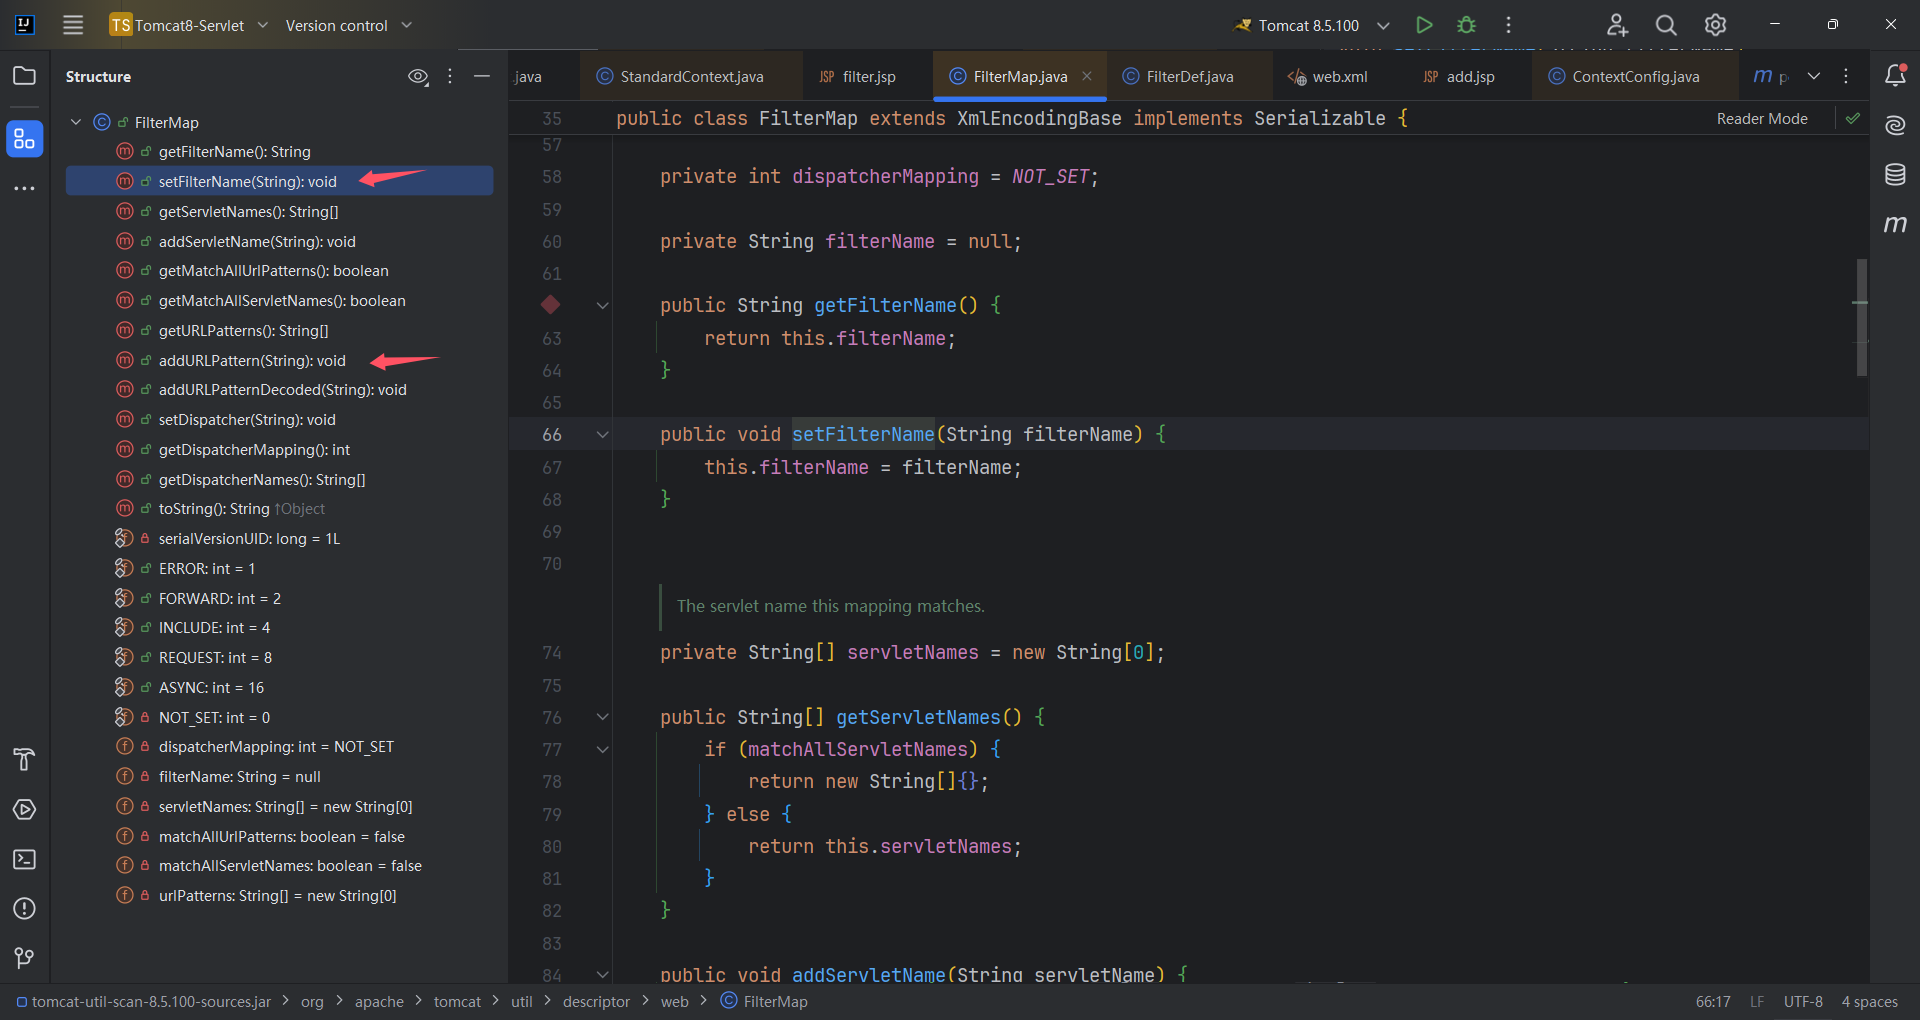Viewport: 1920px width, 1020px height.
Task: Open the Terminal tool window
Action: [24, 859]
